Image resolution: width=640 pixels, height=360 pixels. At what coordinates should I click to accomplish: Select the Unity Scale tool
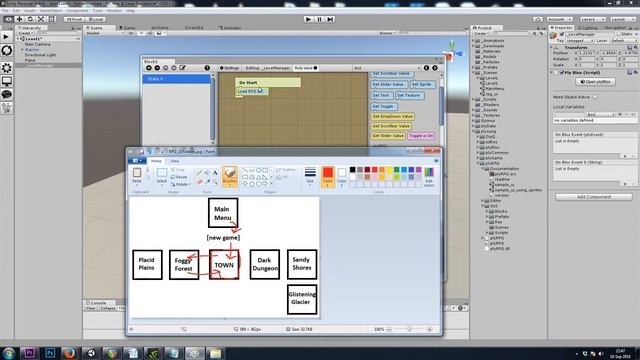coord(41,19)
